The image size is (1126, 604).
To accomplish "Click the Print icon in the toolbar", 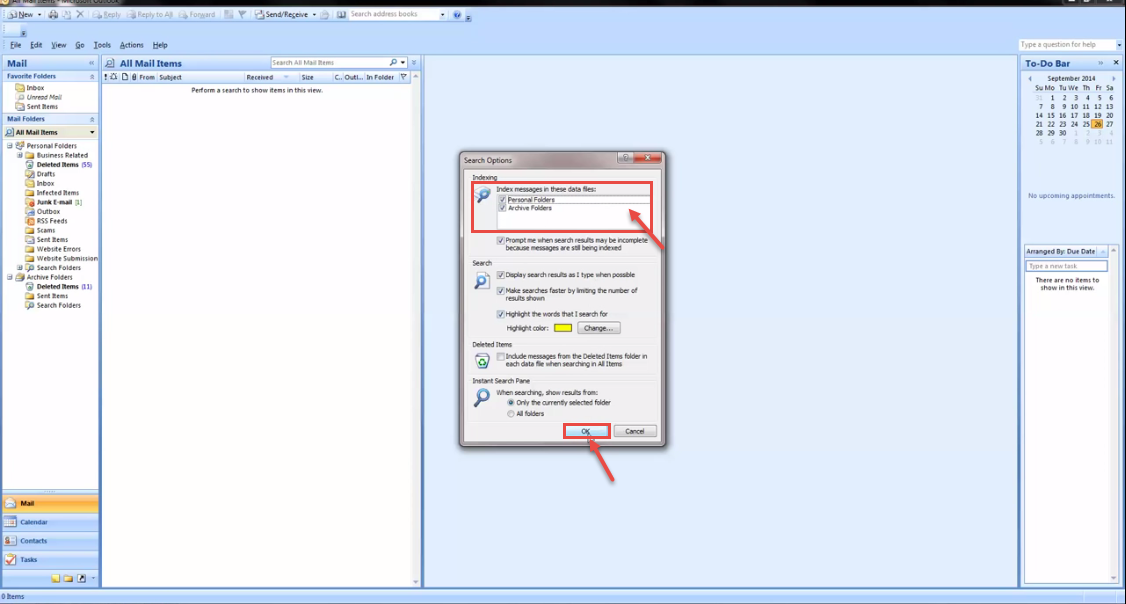I will click(x=52, y=14).
